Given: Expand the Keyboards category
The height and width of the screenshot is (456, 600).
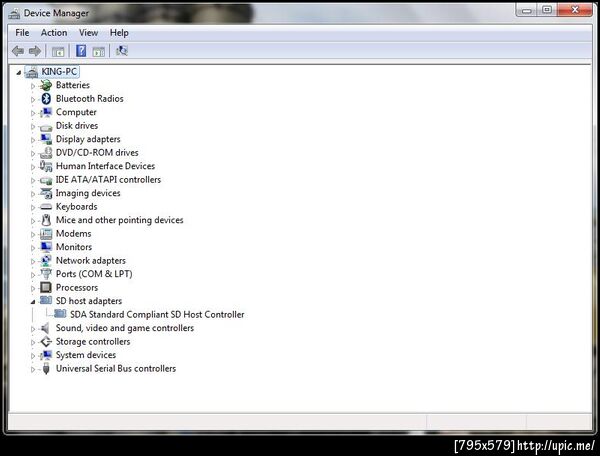Looking at the screenshot, I should point(33,207).
